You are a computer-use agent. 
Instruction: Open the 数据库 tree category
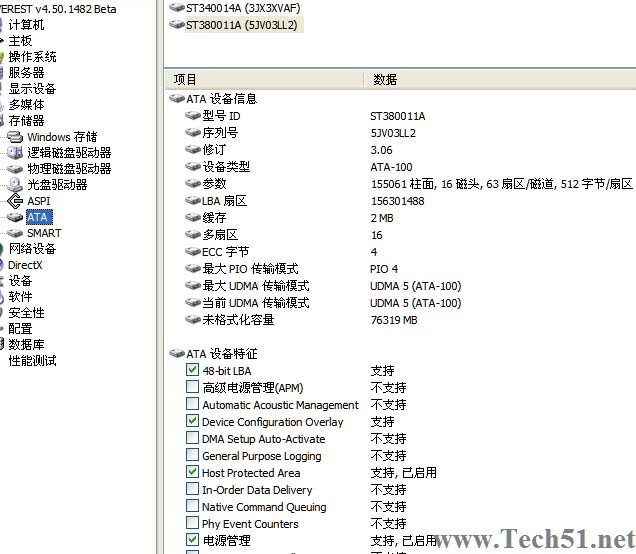[x=26, y=344]
